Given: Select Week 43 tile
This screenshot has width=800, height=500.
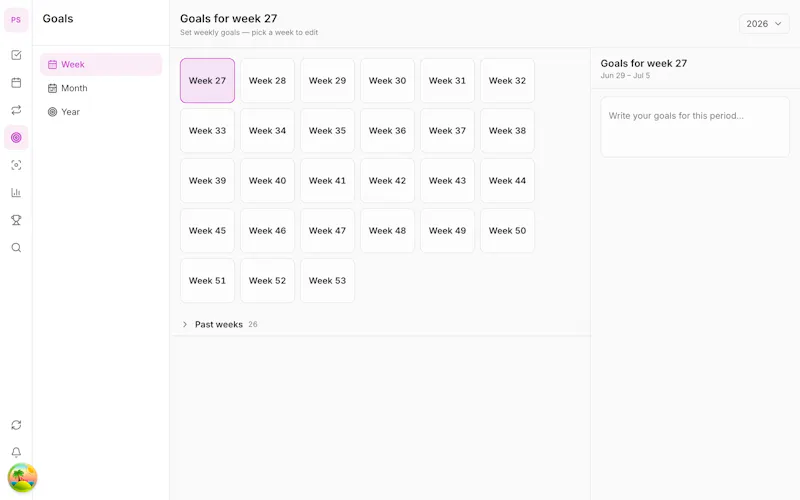Looking at the screenshot, I should (x=447, y=181).
